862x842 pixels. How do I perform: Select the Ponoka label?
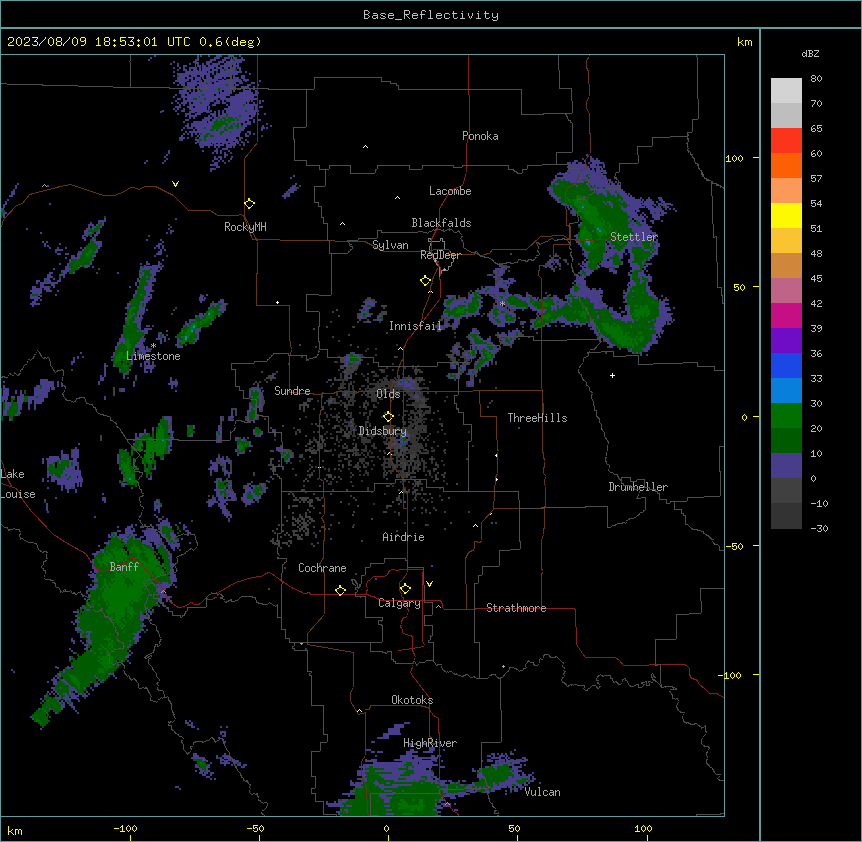pos(480,136)
